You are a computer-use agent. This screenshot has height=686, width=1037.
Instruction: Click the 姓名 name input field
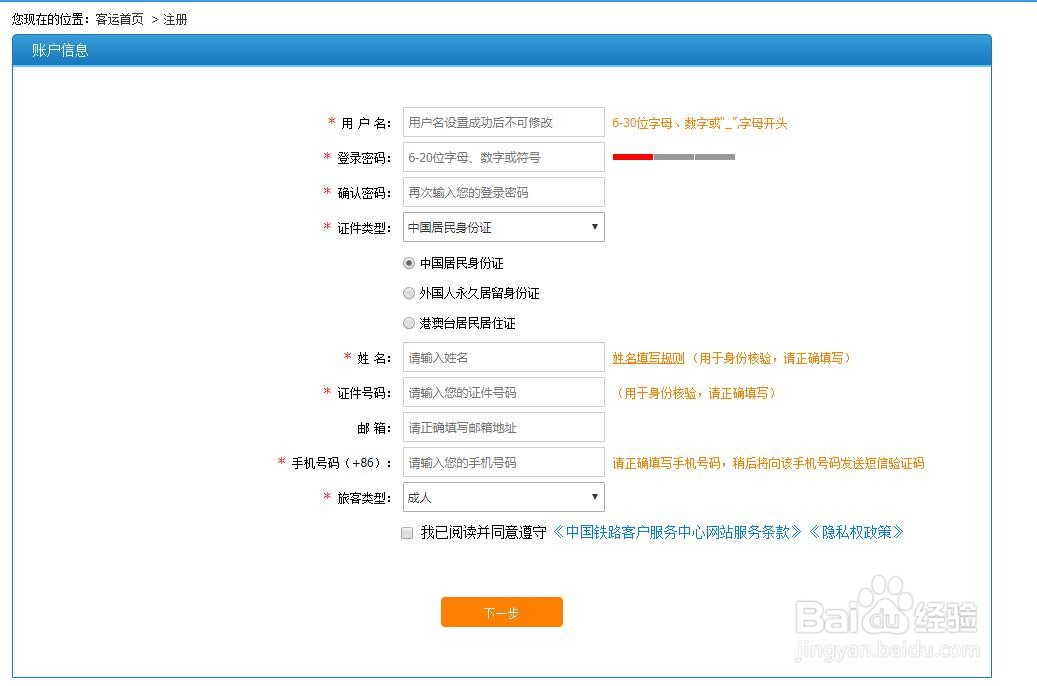pos(503,357)
